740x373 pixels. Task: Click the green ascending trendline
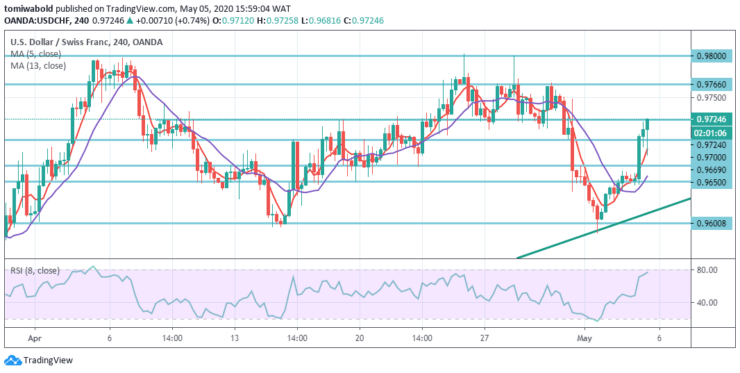tap(604, 228)
